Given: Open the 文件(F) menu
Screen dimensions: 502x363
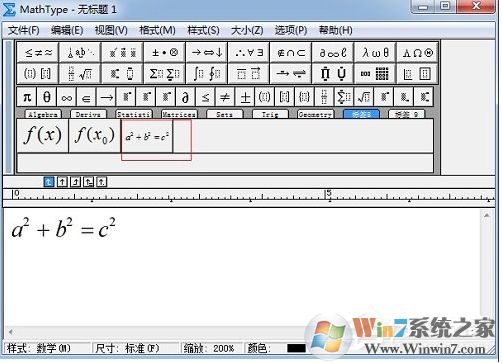Looking at the screenshot, I should [24, 31].
